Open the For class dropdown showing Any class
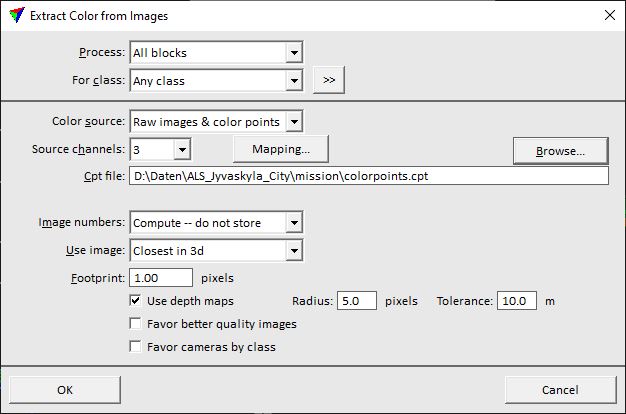The image size is (626, 414). tap(216, 81)
